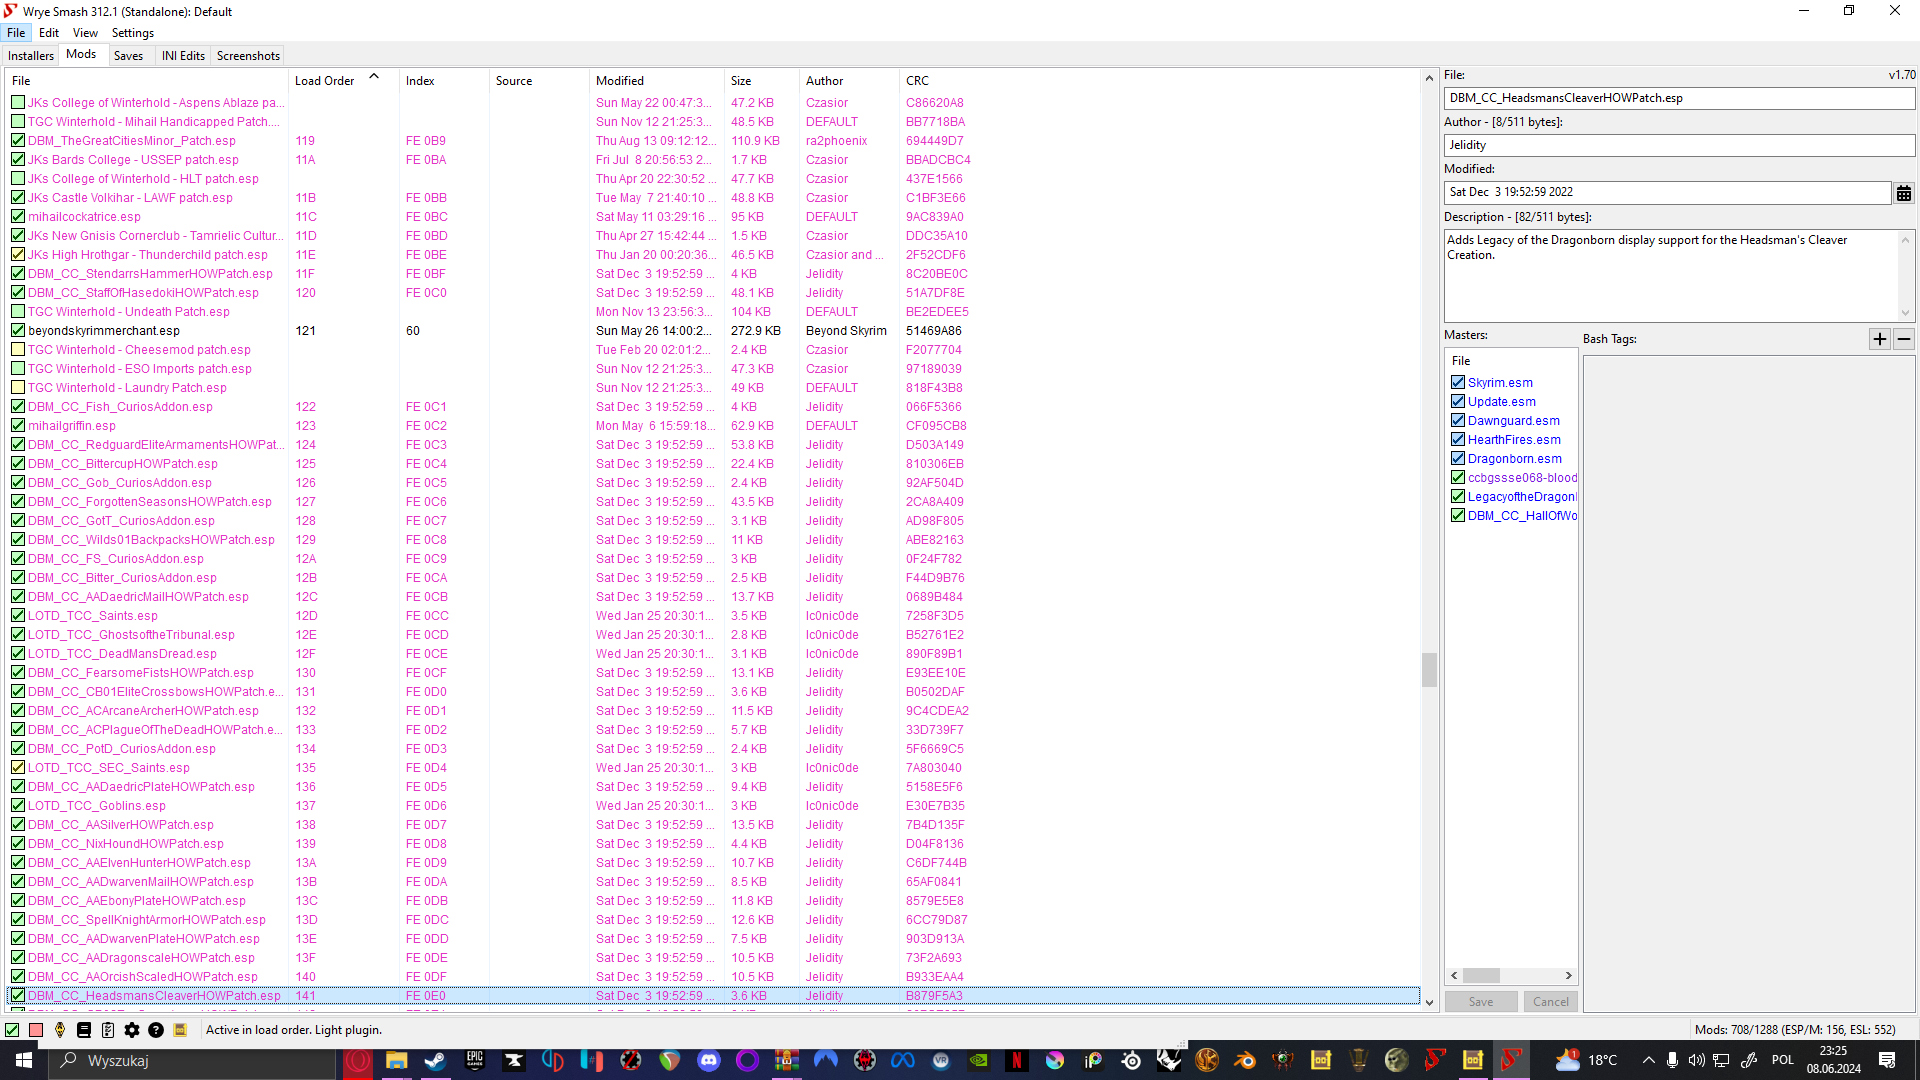Click the Skyrim game launcher icon in status bar
Screen dimensions: 1920x1080
click(x=60, y=1030)
